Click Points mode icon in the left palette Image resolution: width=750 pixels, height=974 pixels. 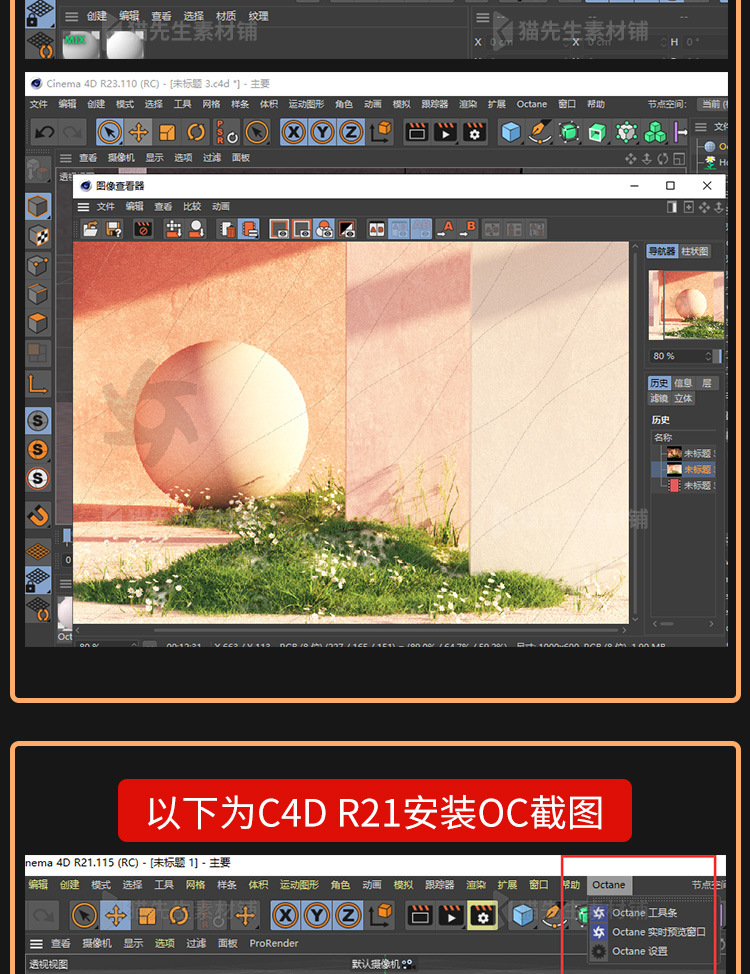coord(38,265)
